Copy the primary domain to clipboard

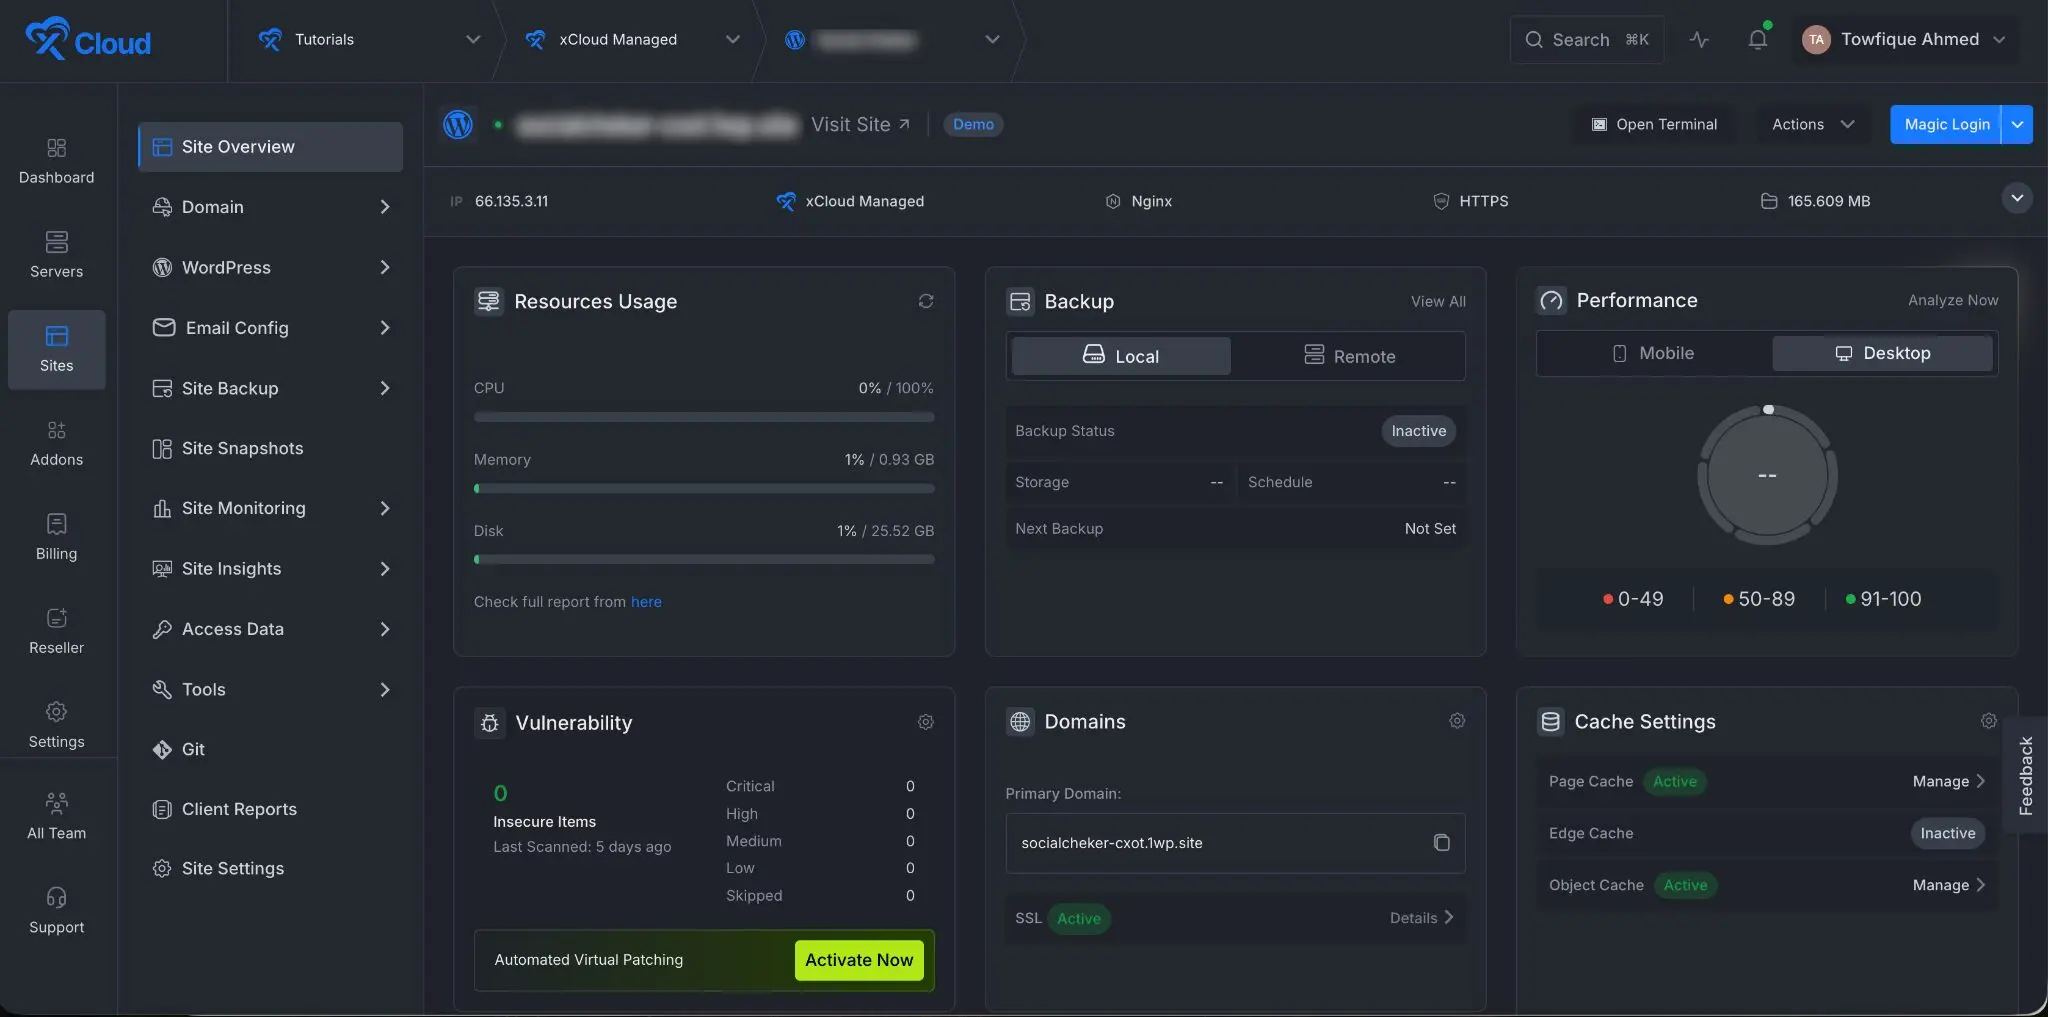coord(1441,843)
